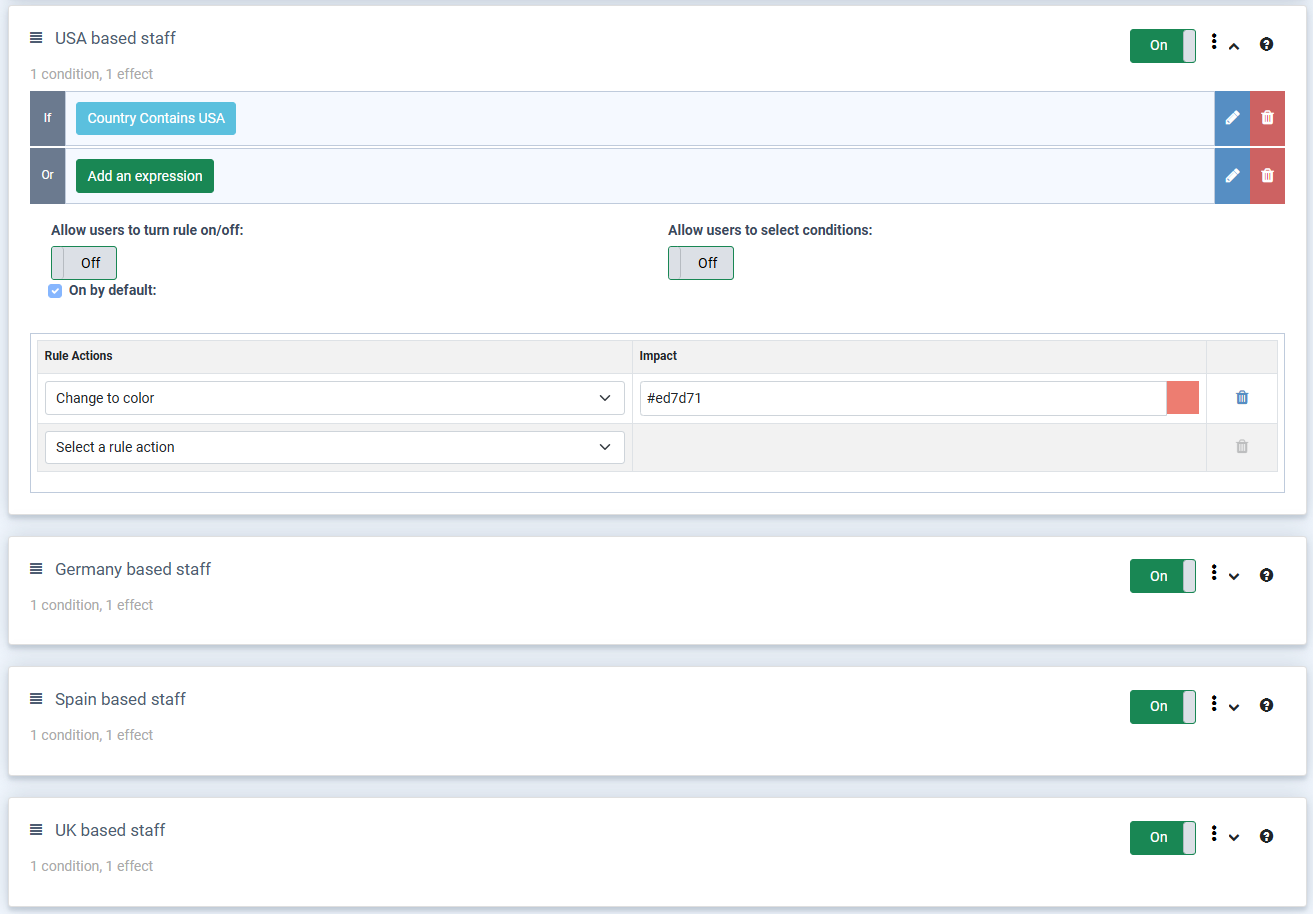Click the help icon for Germany based staff
1313x914 pixels.
coord(1266,574)
